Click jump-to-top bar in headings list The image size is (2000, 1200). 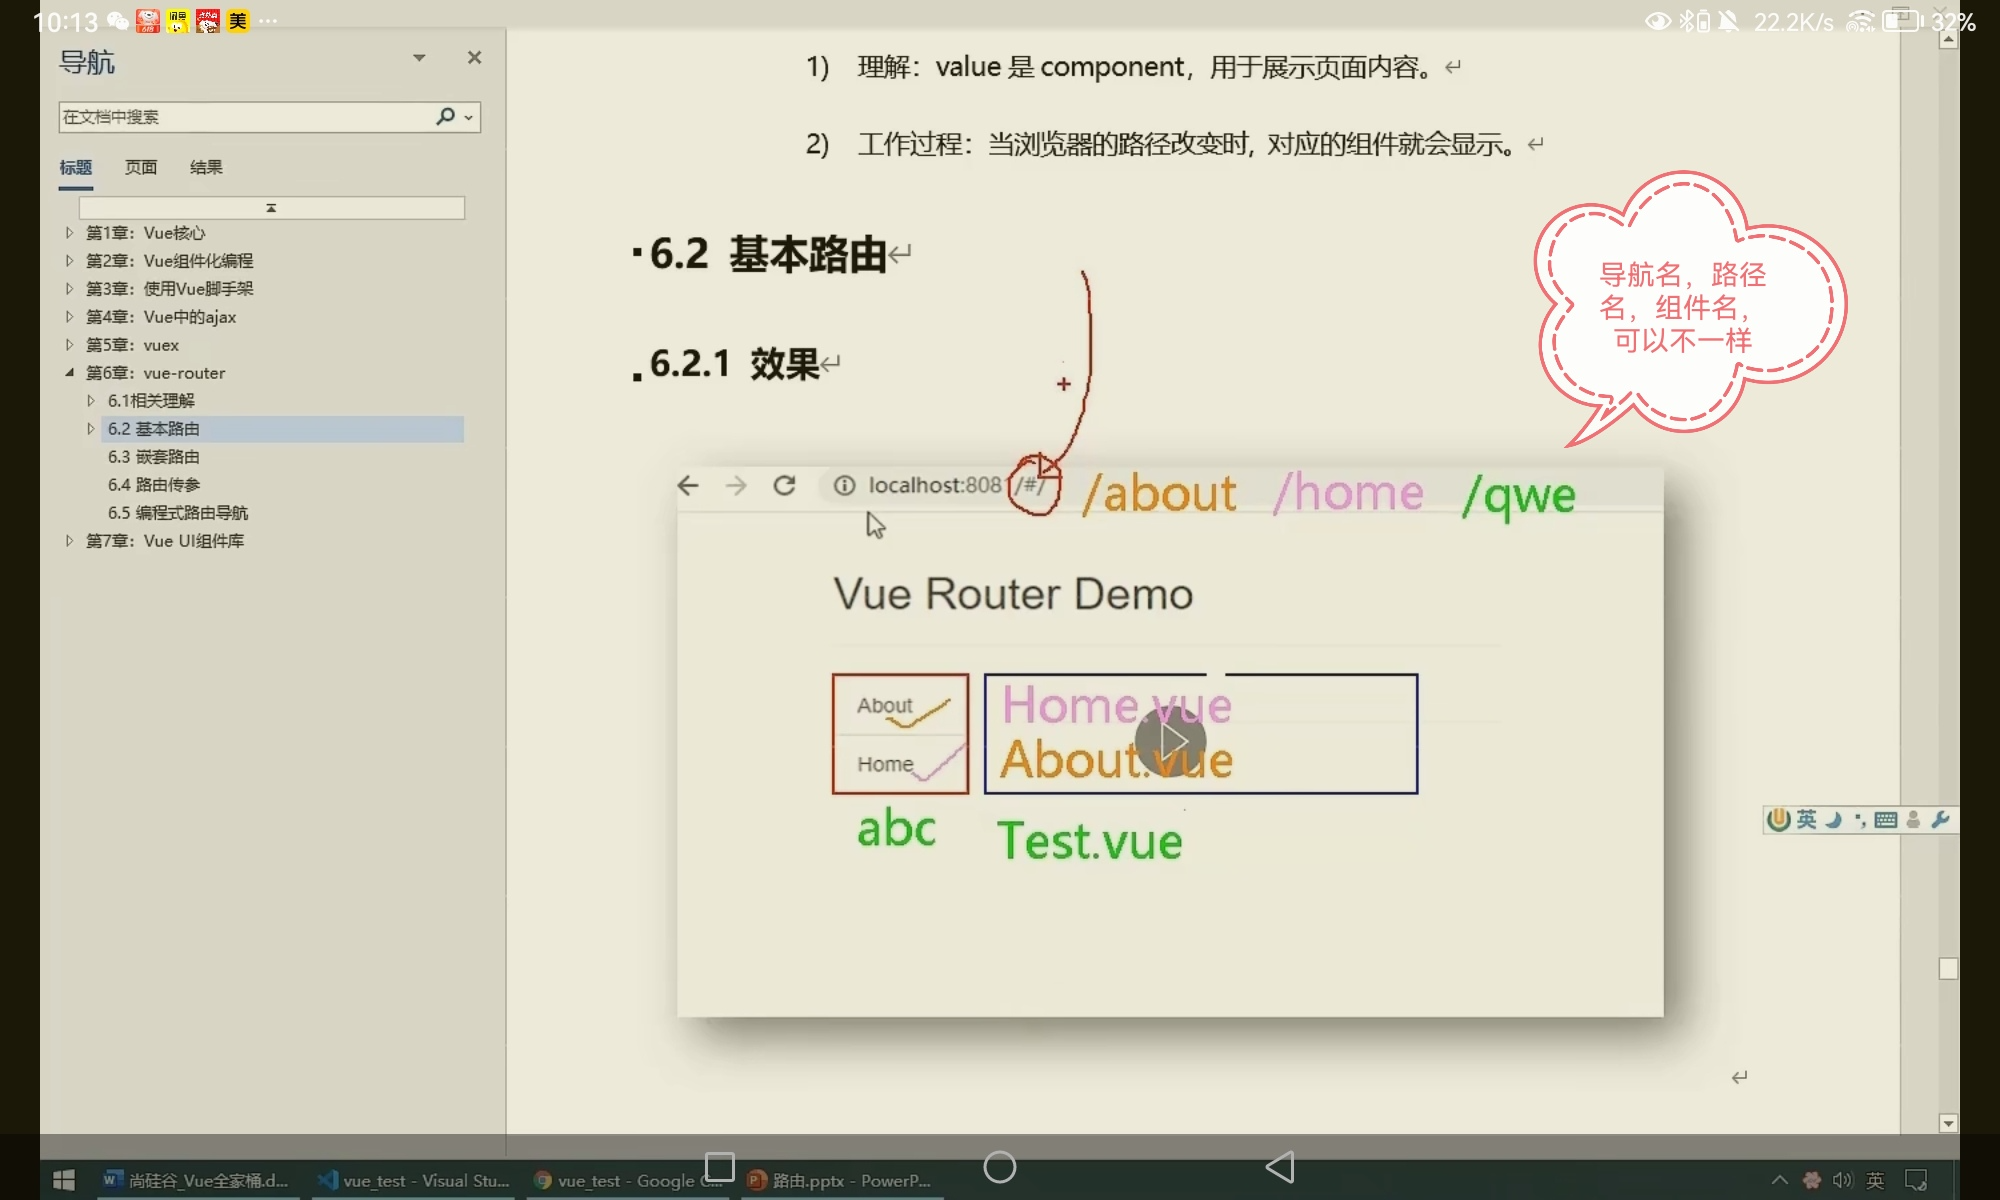pyautogui.click(x=271, y=208)
